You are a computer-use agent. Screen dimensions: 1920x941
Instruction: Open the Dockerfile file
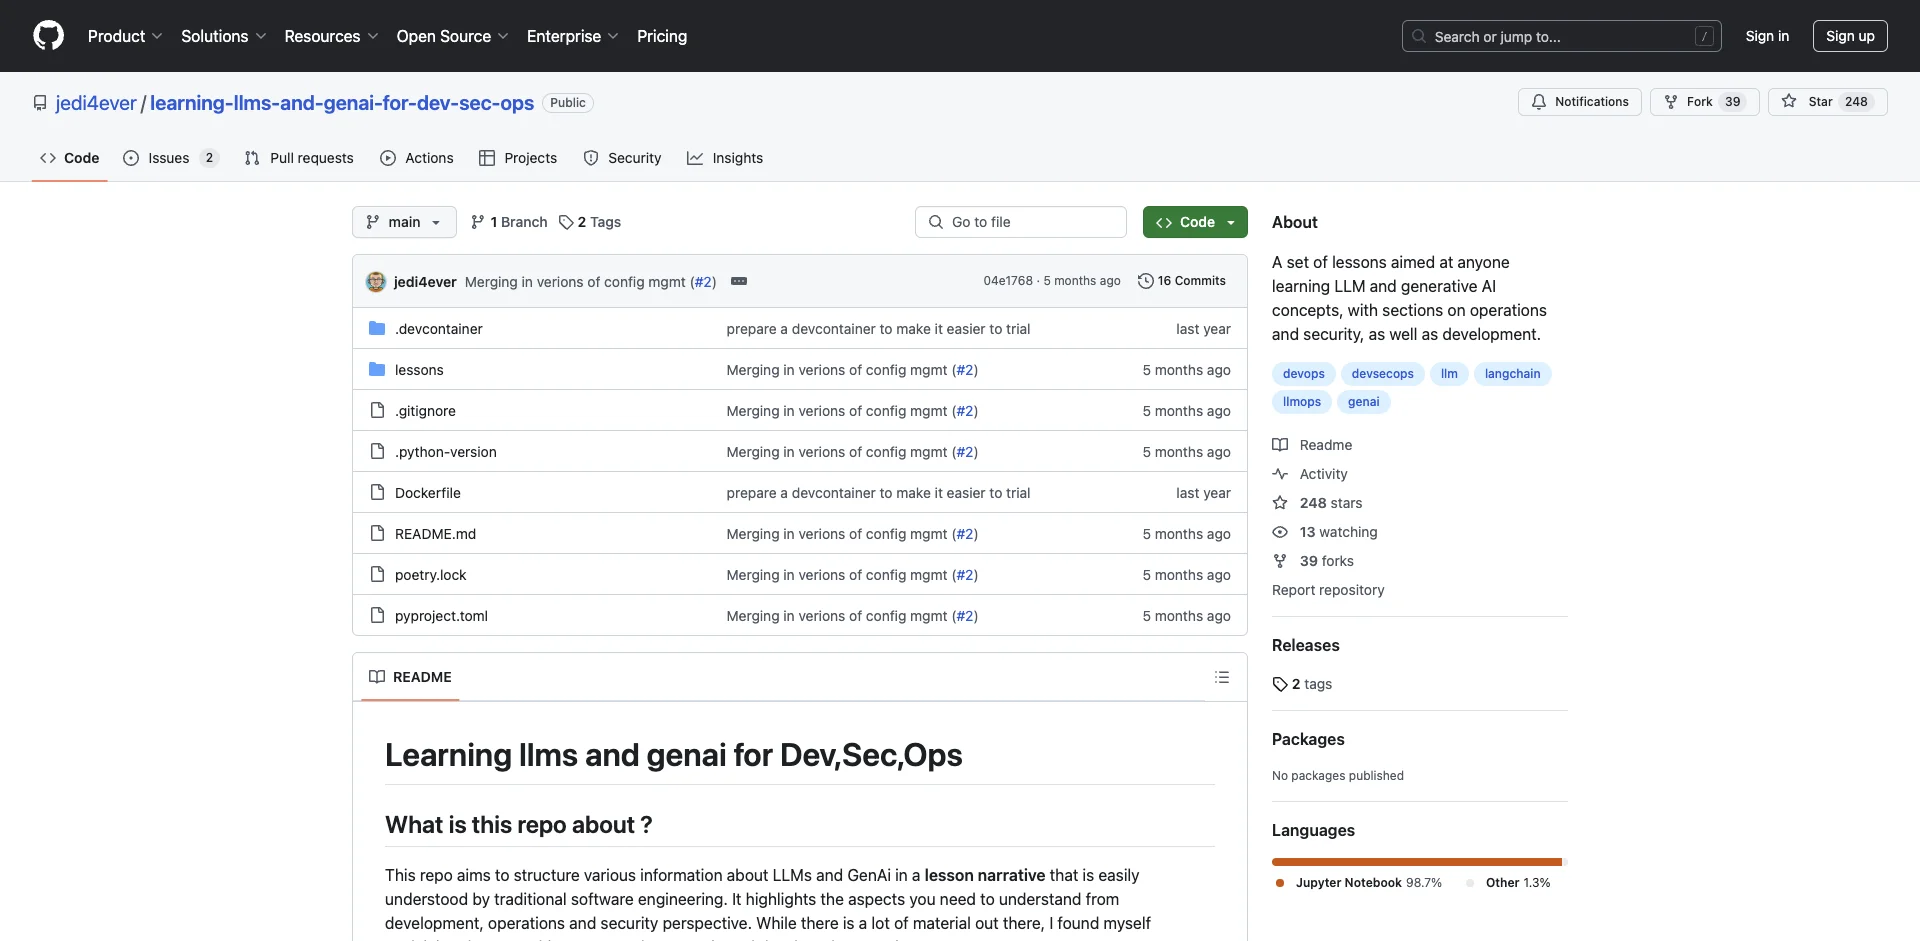coord(428,493)
